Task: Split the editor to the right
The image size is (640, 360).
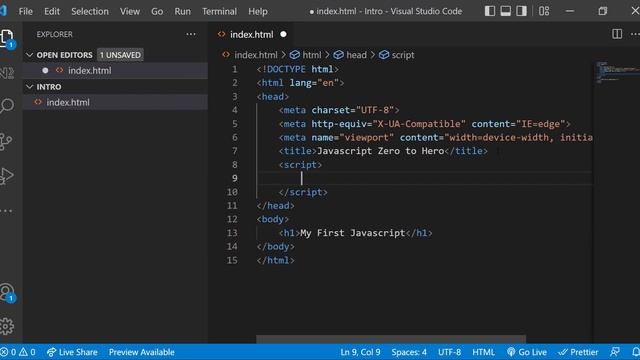Action: 617,34
